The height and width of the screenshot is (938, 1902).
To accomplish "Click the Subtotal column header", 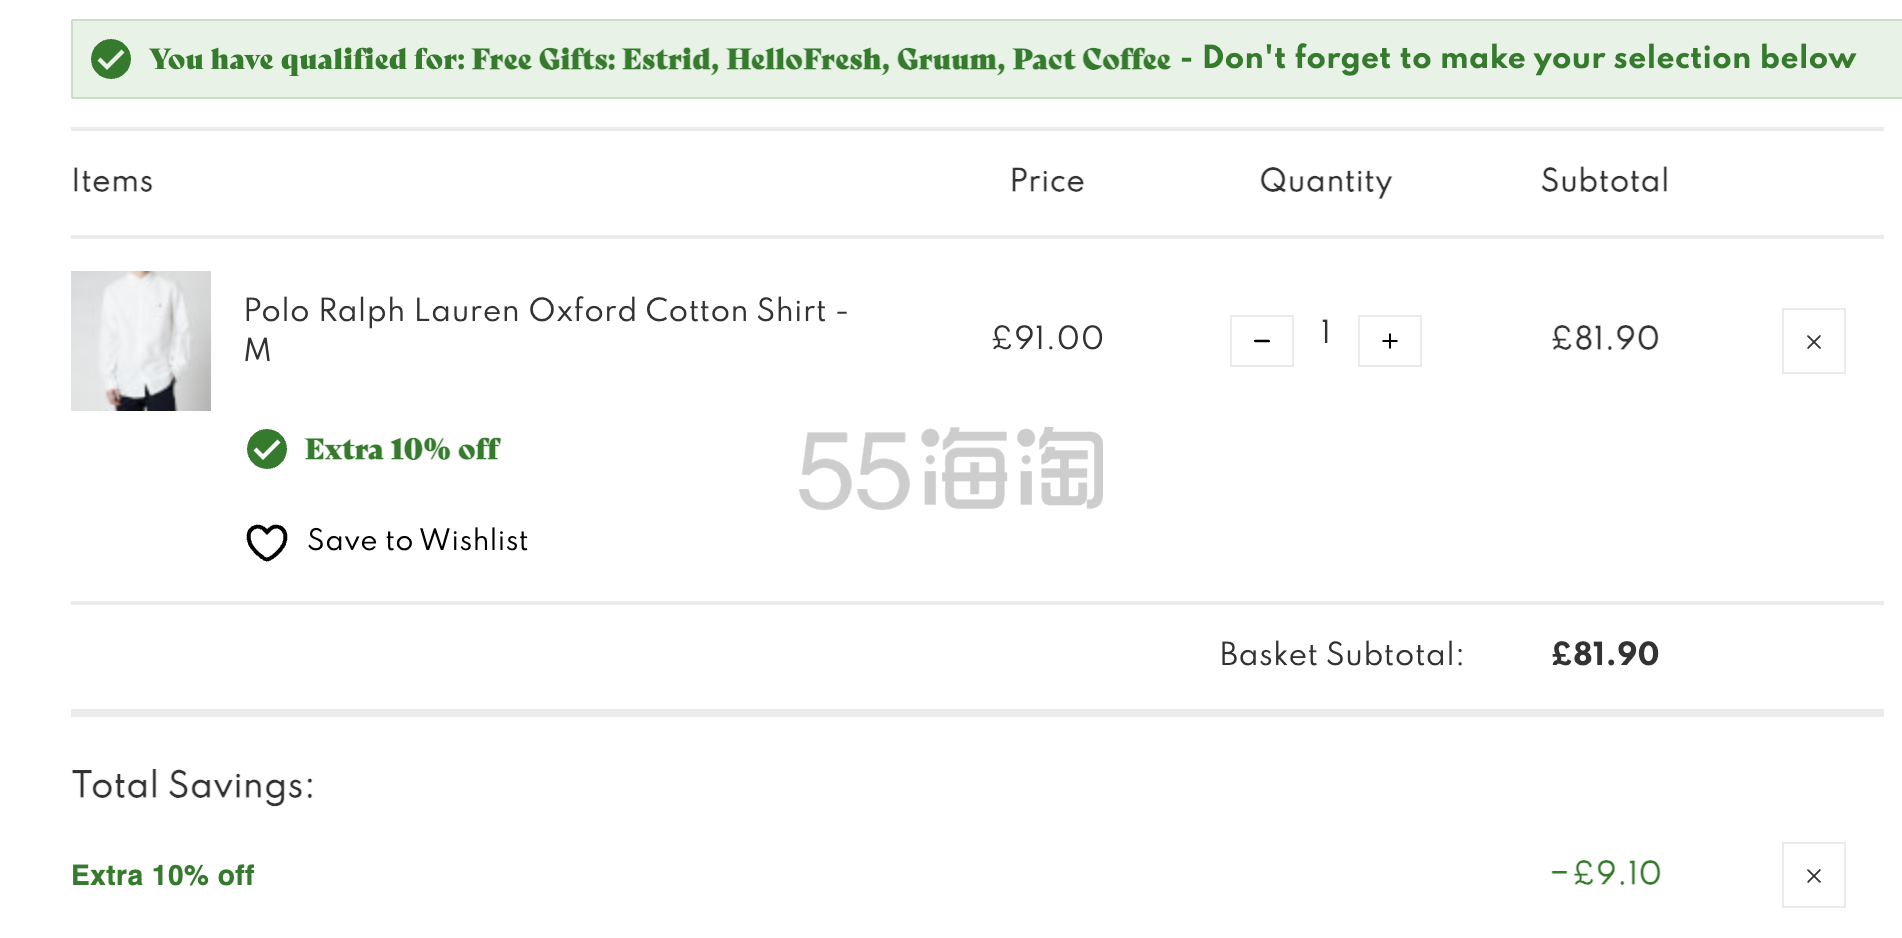I will [1604, 181].
